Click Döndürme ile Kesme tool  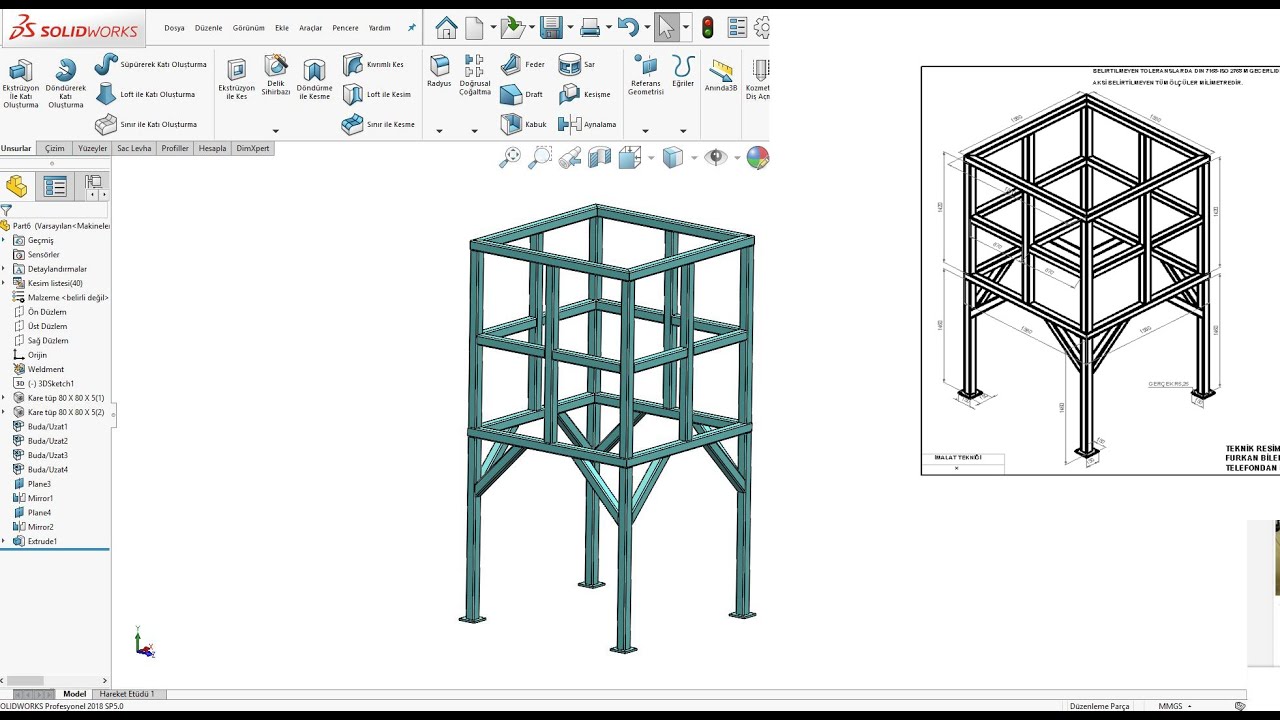pos(314,80)
